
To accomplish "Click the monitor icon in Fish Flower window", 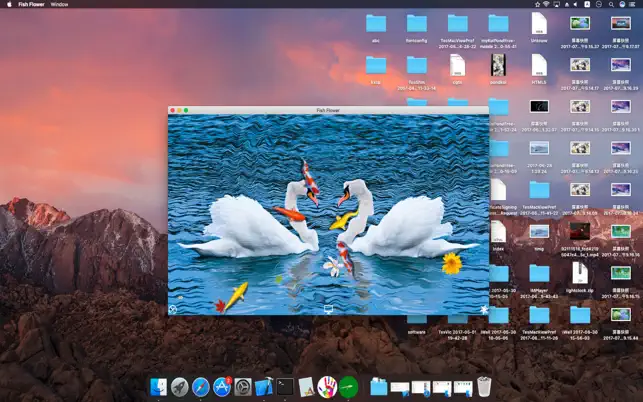I will (x=328, y=309).
